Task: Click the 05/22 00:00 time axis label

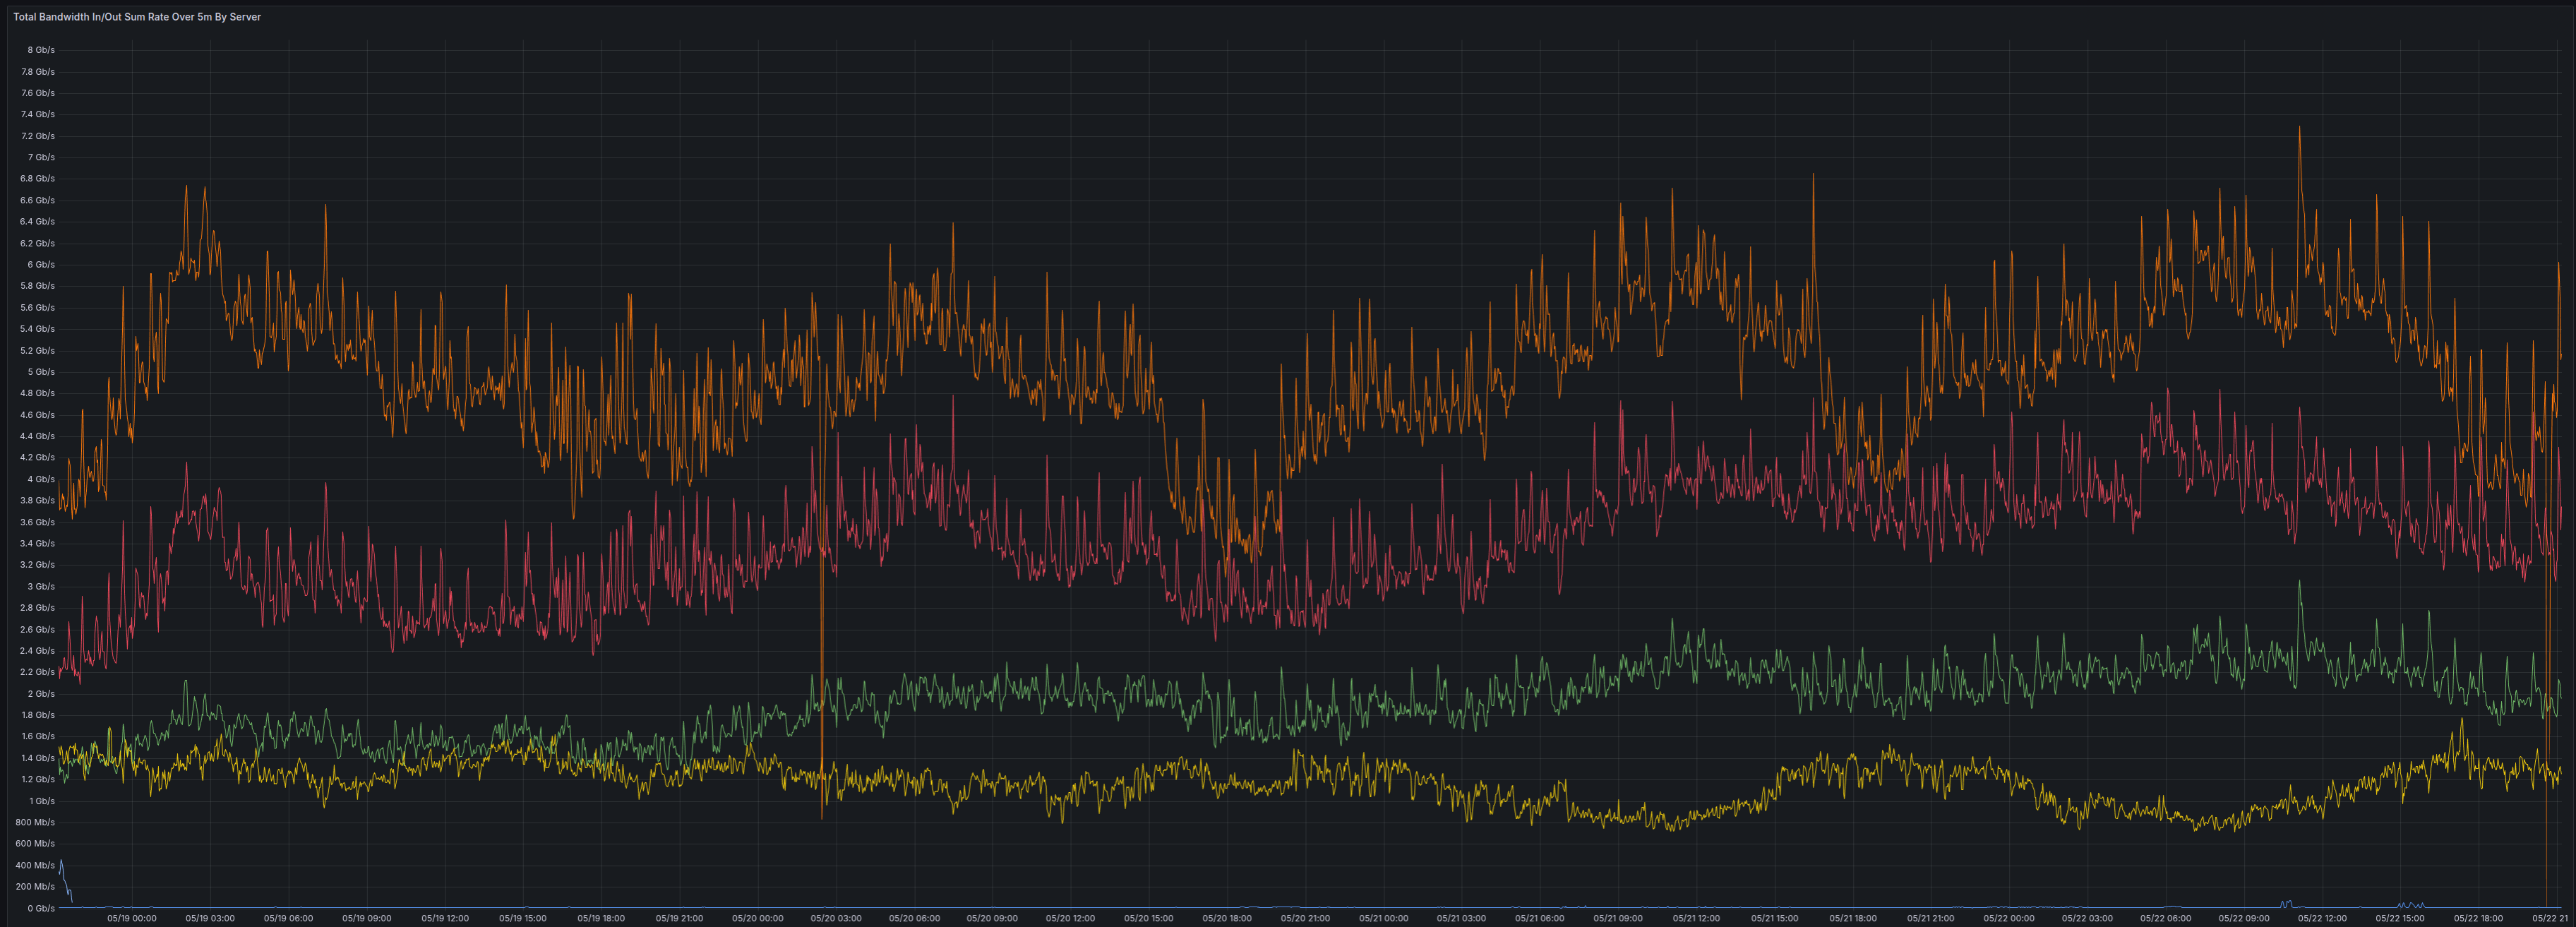Action: click(2009, 918)
